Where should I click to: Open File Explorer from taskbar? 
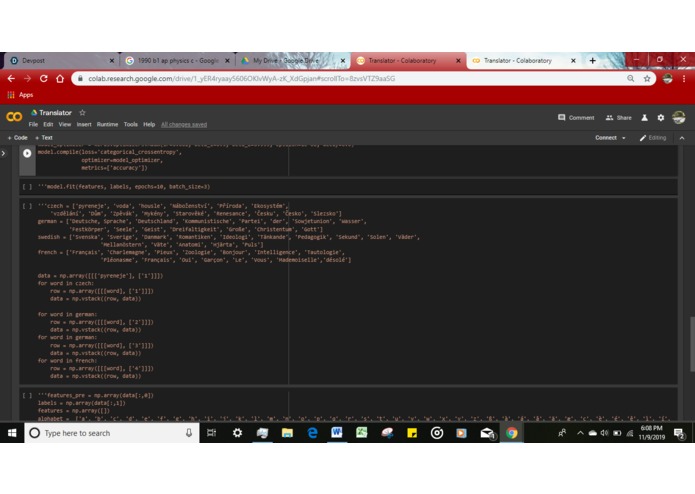point(287,433)
